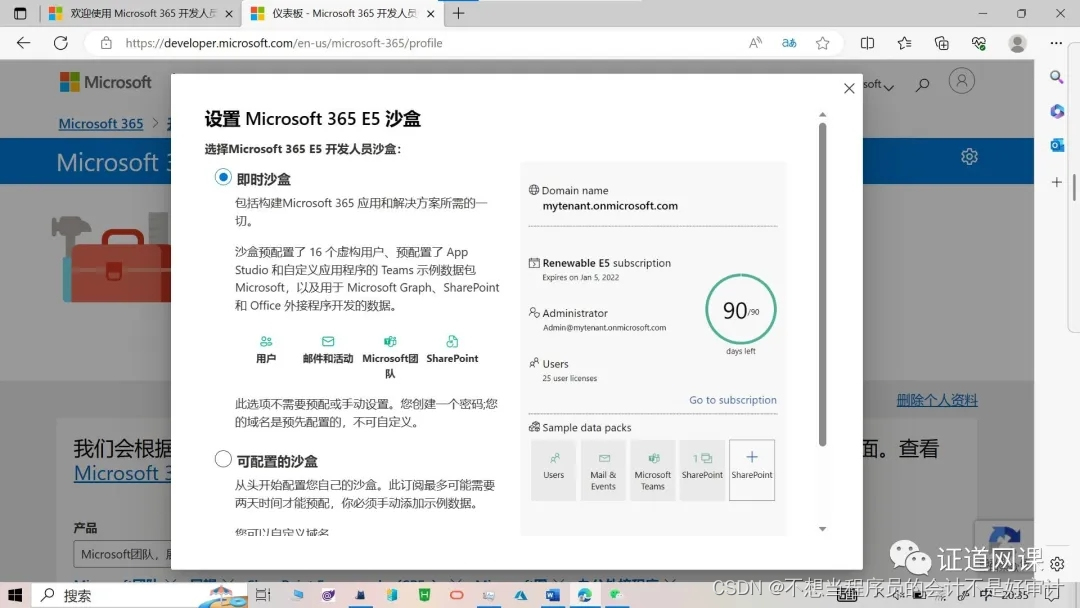Image resolution: width=1080 pixels, height=608 pixels.
Task: Switch to 欢迎使用 Microsoft 365 tab
Action: click(x=141, y=13)
